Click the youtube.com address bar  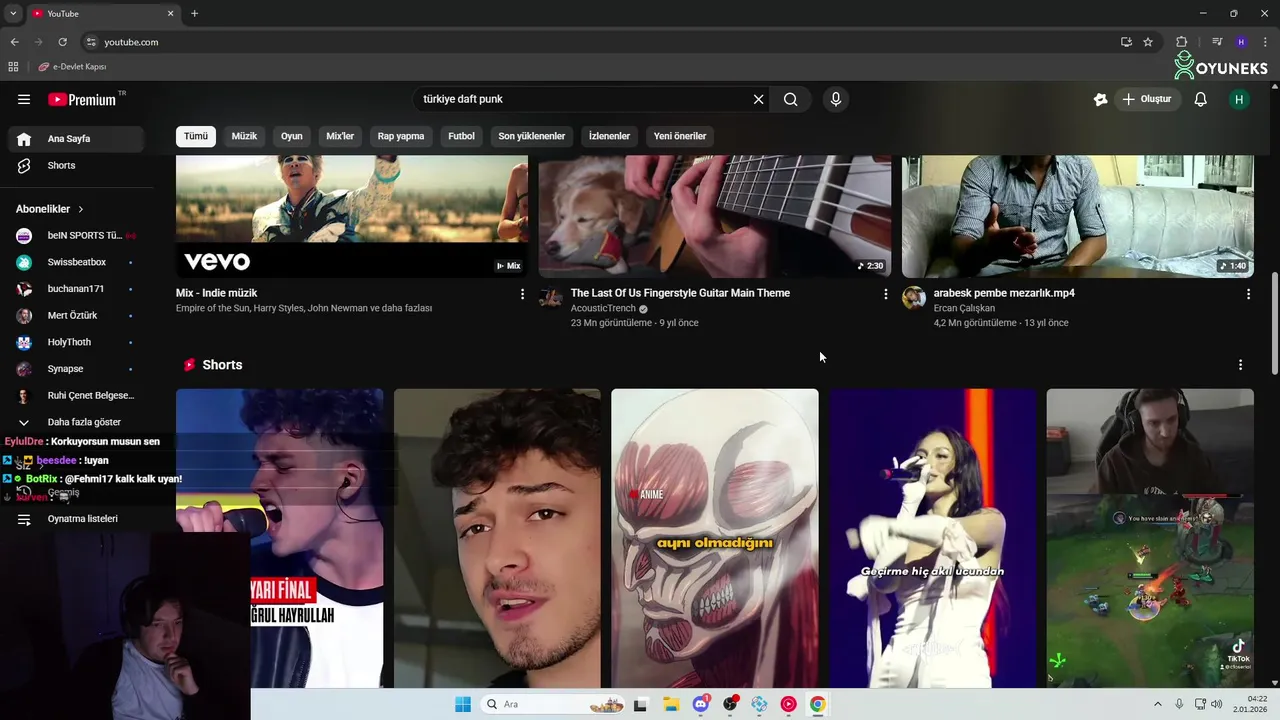pos(600,42)
